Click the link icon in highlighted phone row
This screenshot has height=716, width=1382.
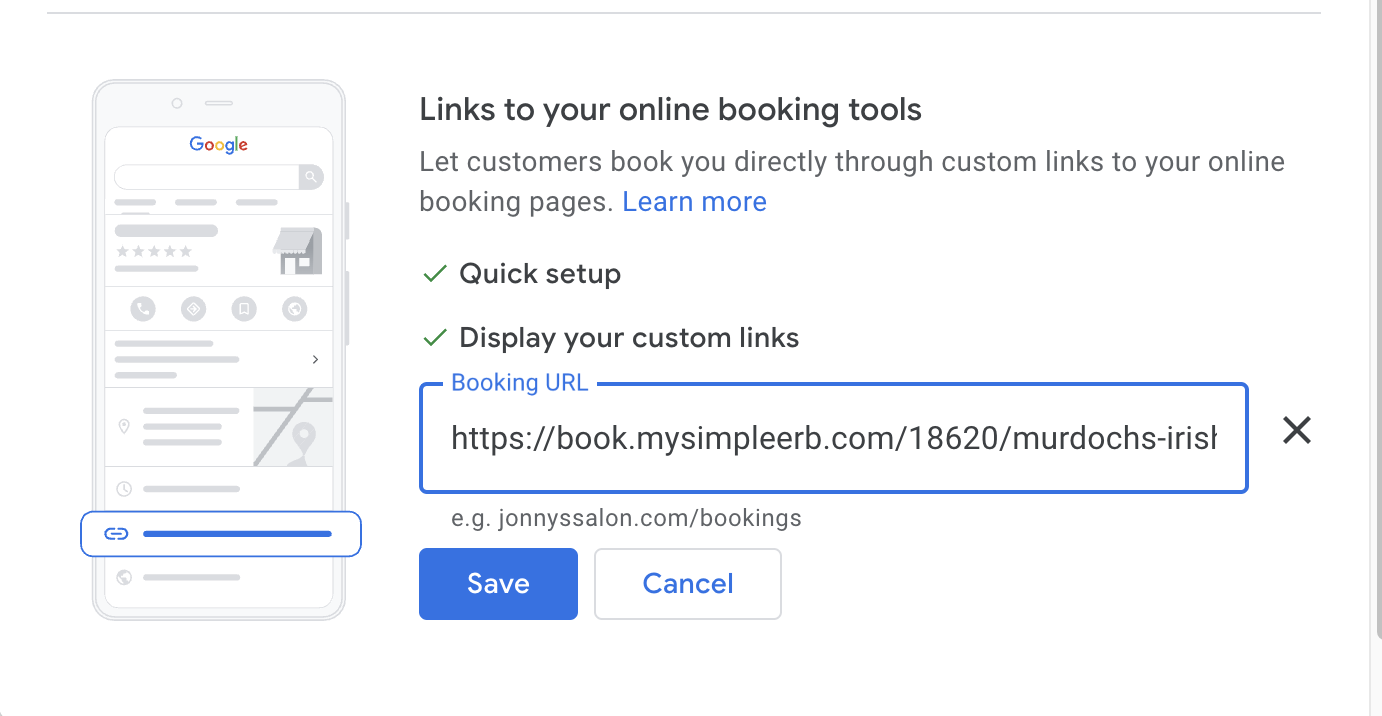point(117,534)
